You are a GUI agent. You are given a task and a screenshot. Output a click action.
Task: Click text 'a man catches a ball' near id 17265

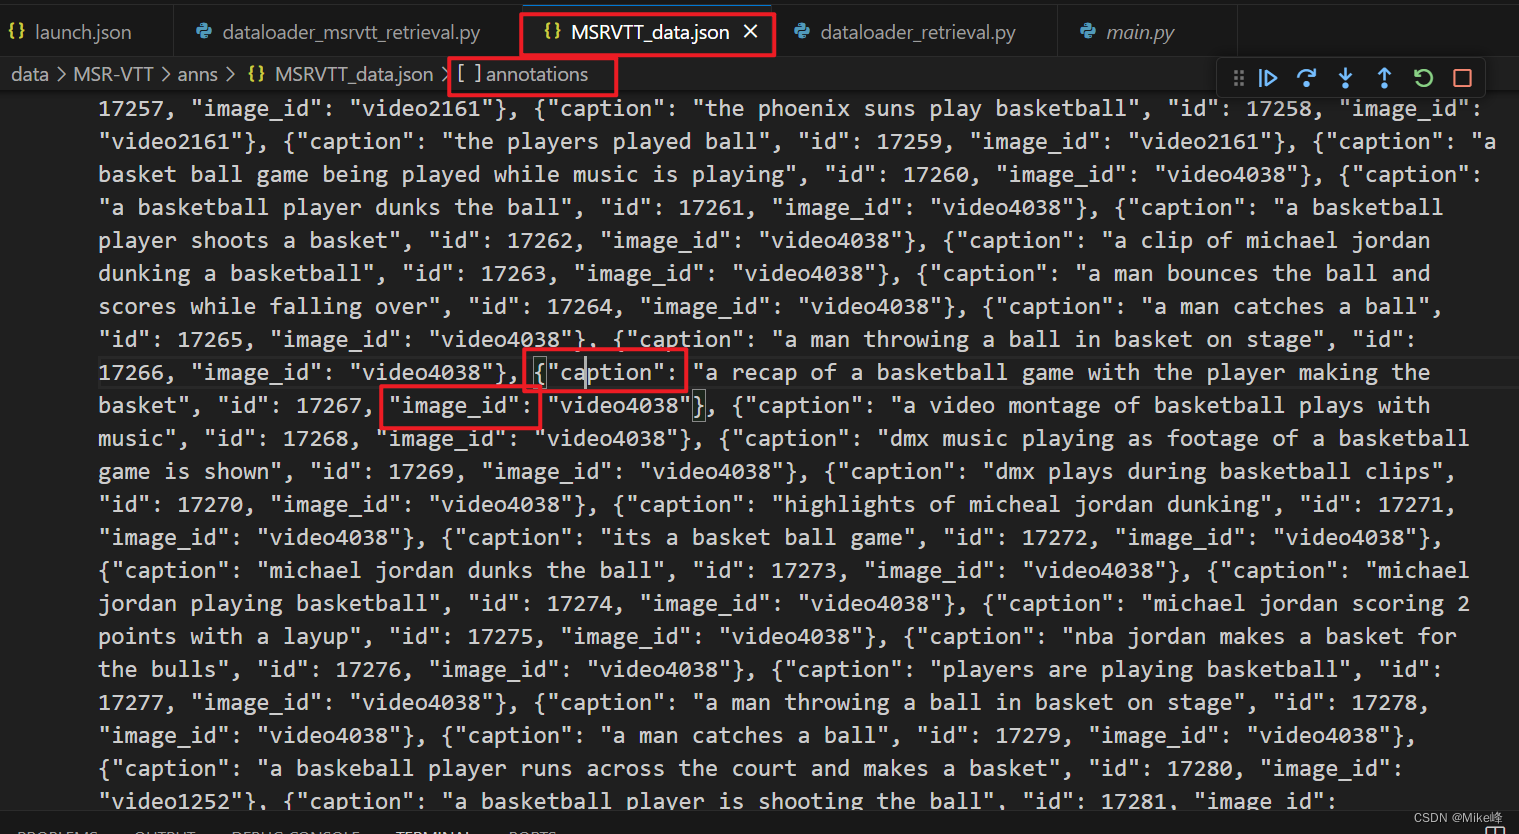(x=1285, y=306)
